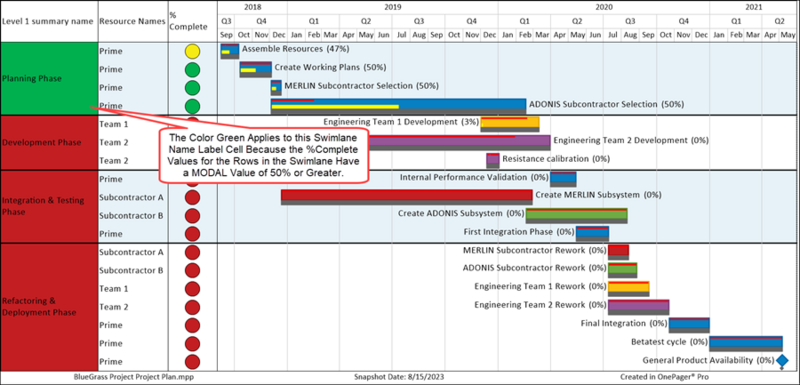Click red status circle in Create ADONIS Subsystem row
Image resolution: width=800 pixels, height=385 pixels.
coord(192,216)
